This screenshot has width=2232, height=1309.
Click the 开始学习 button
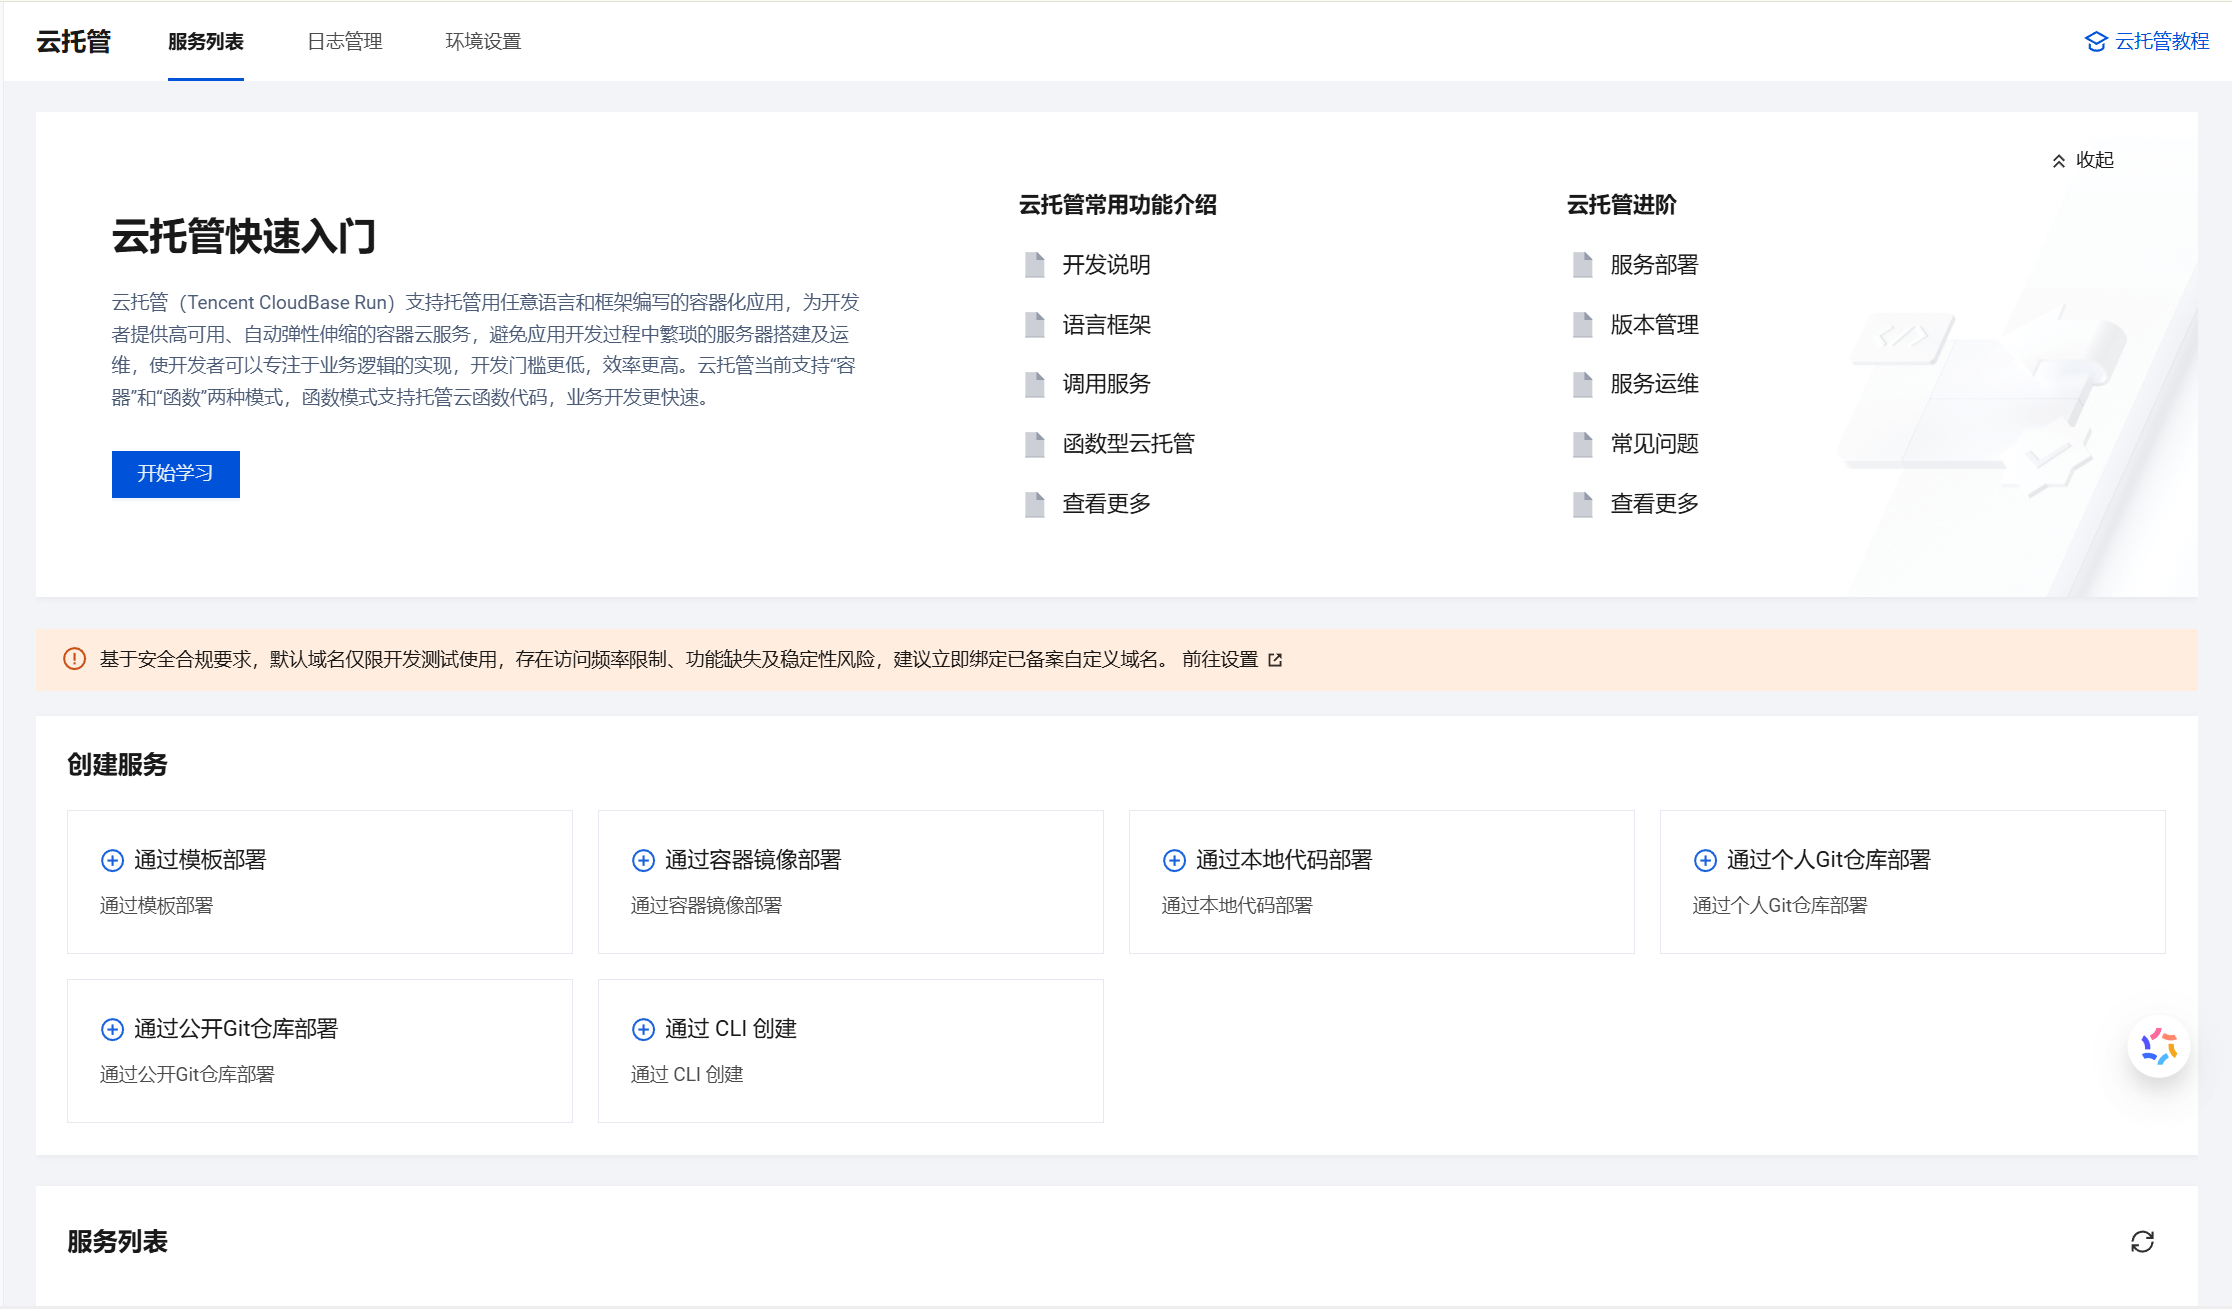pos(176,474)
